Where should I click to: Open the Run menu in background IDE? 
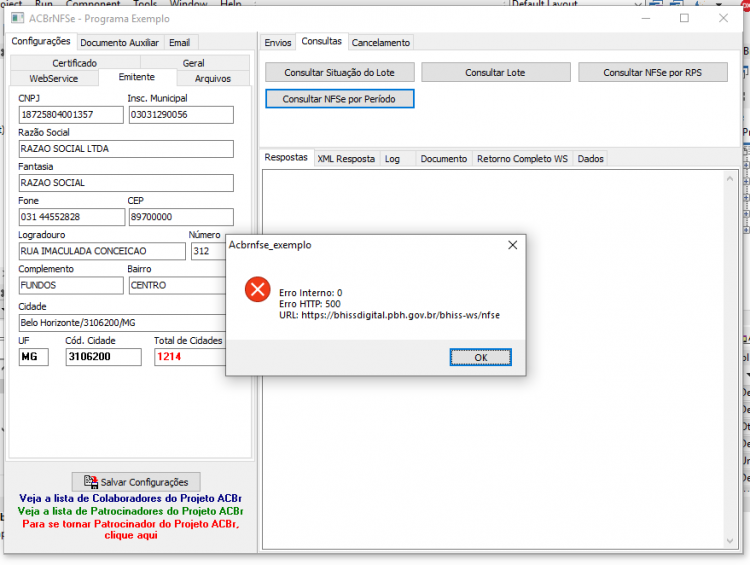pyautogui.click(x=44, y=3)
